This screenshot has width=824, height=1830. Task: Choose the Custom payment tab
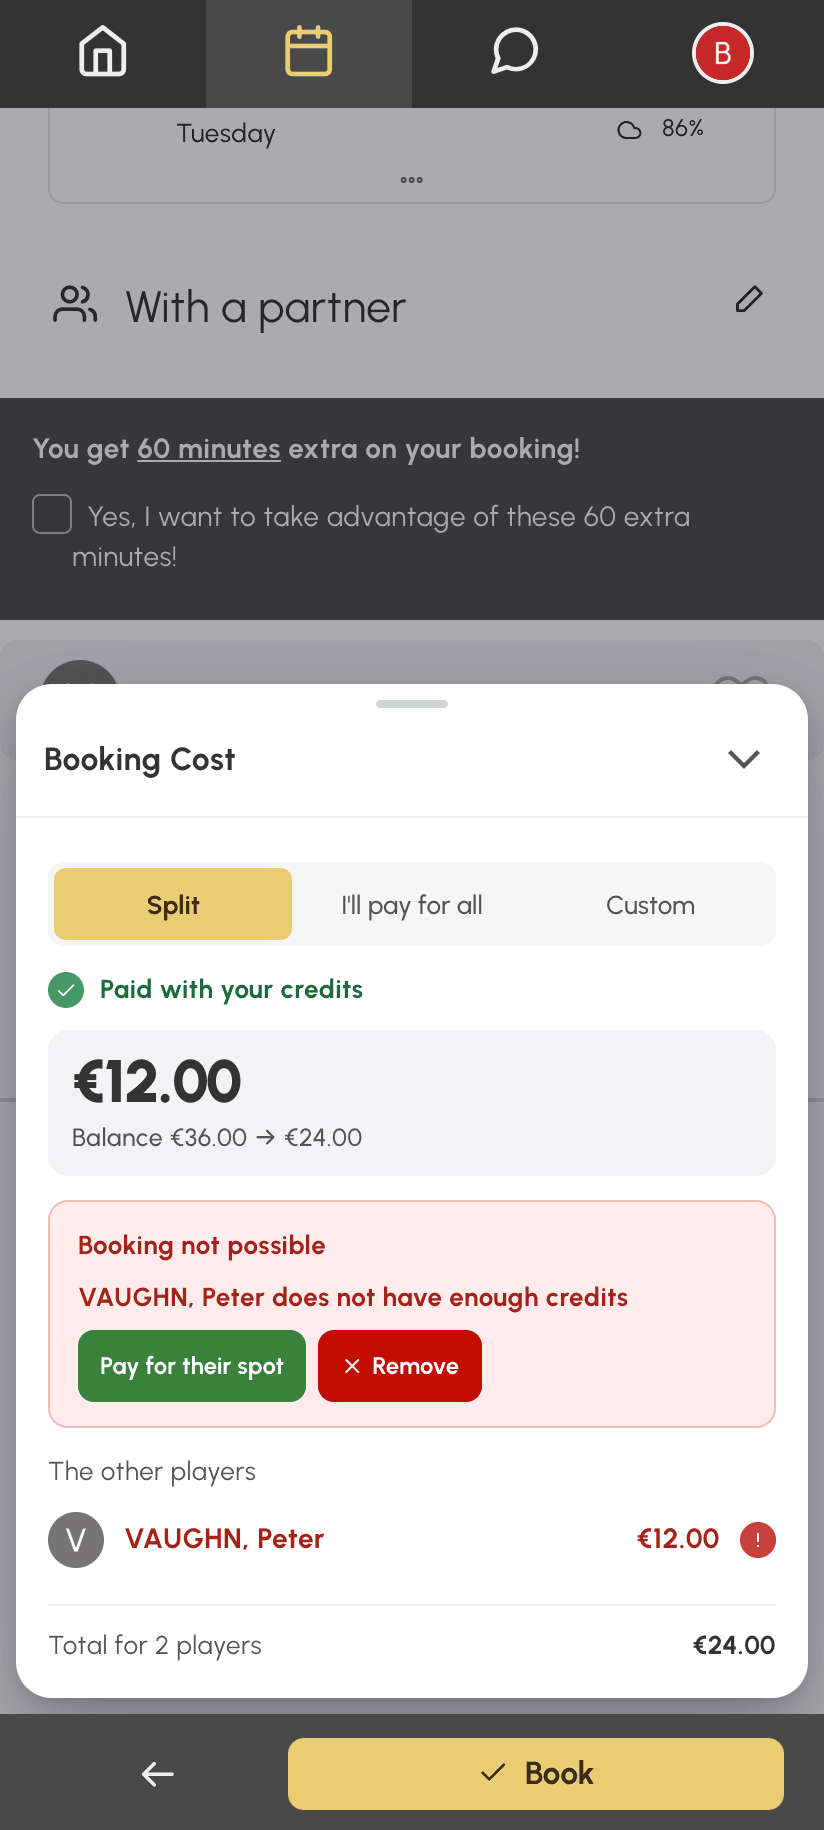[650, 904]
